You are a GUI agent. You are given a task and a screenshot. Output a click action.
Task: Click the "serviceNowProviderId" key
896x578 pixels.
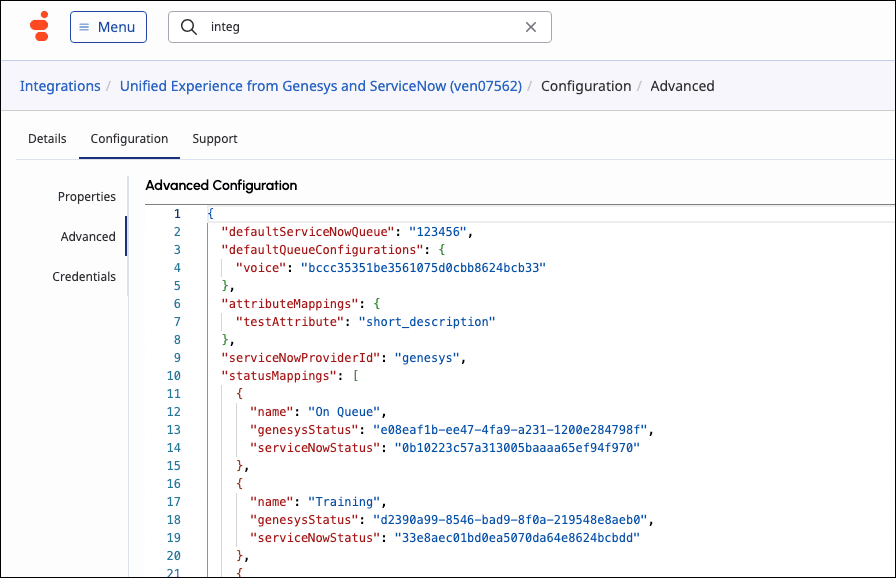click(x=301, y=358)
